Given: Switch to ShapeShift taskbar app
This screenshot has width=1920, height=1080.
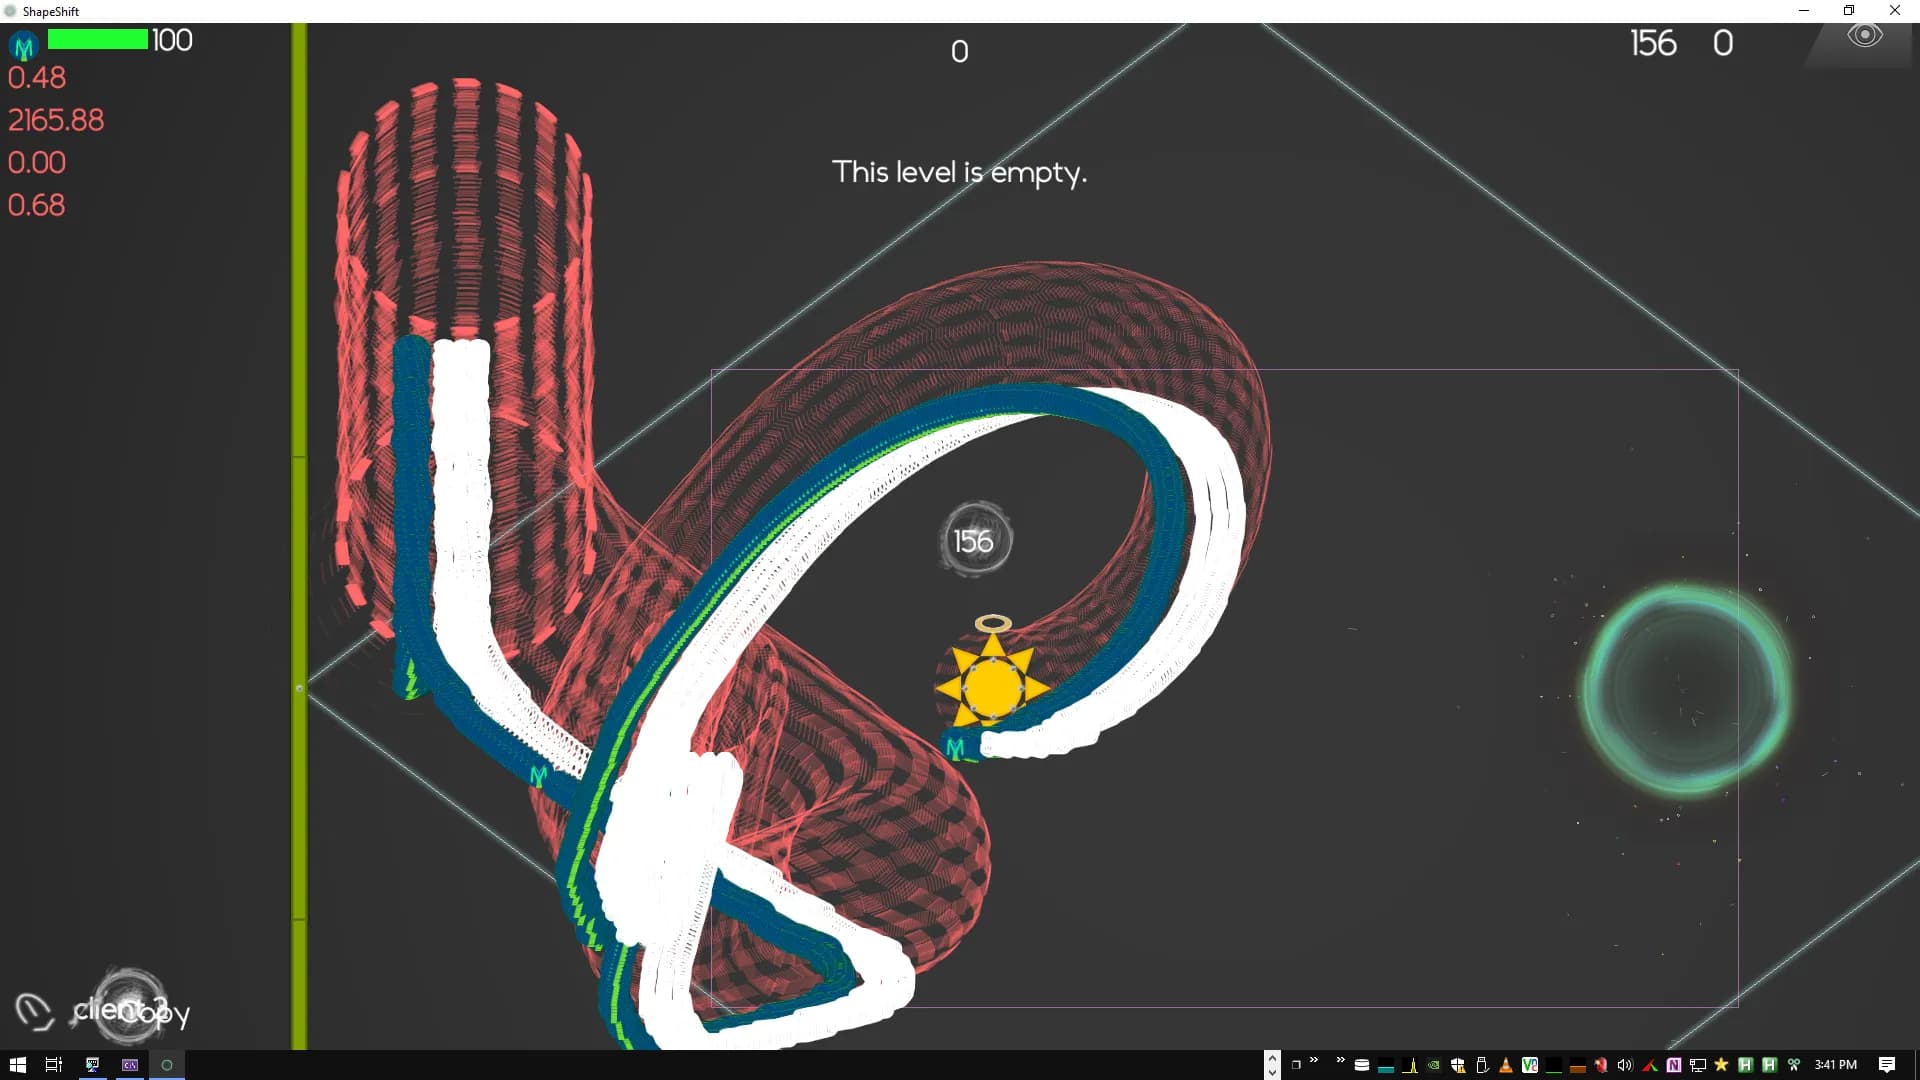Looking at the screenshot, I should (167, 1065).
